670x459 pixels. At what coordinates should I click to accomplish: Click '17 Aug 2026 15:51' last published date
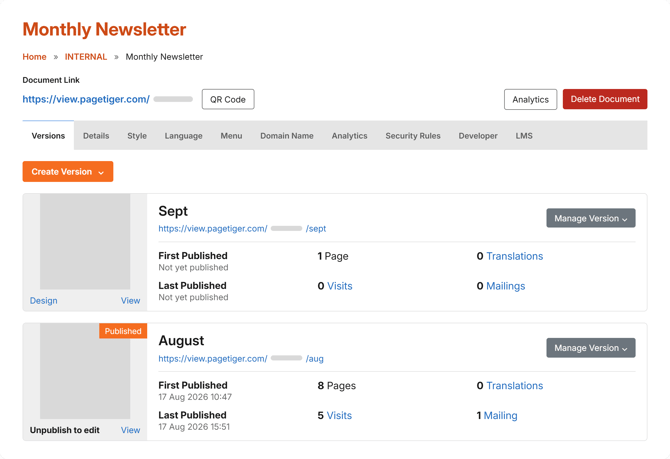[194, 427]
